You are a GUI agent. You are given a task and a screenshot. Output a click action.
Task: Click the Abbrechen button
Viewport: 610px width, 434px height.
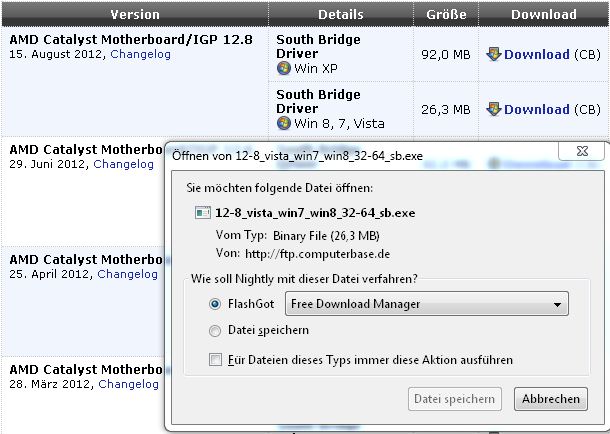(550, 399)
